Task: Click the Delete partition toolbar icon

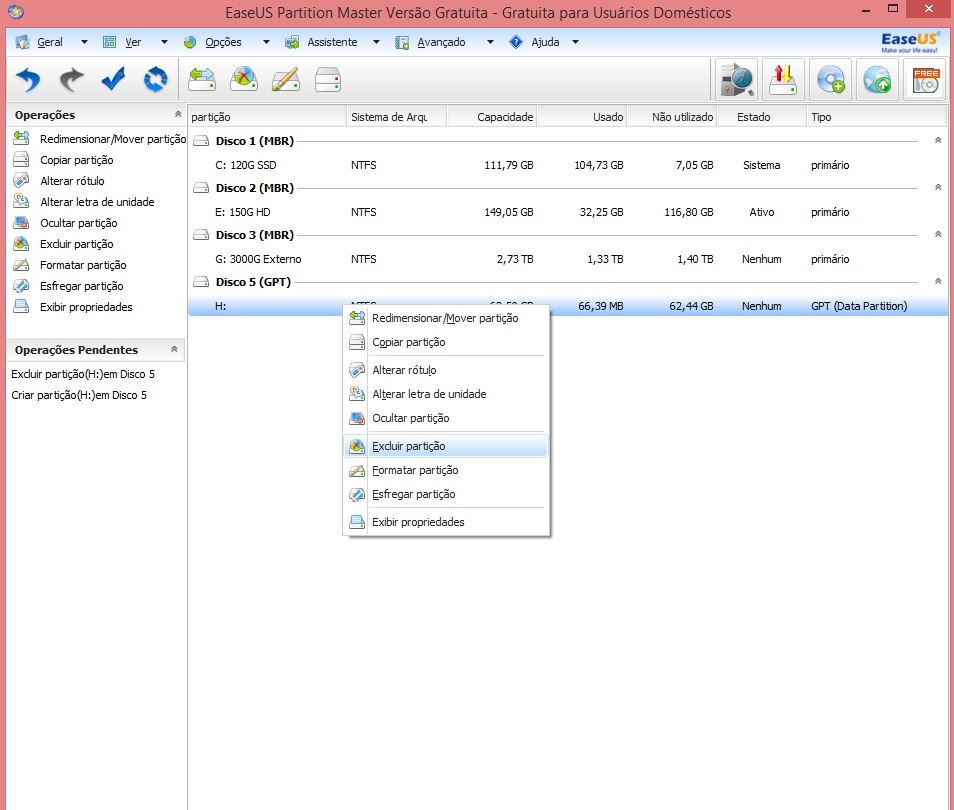Action: tap(244, 79)
